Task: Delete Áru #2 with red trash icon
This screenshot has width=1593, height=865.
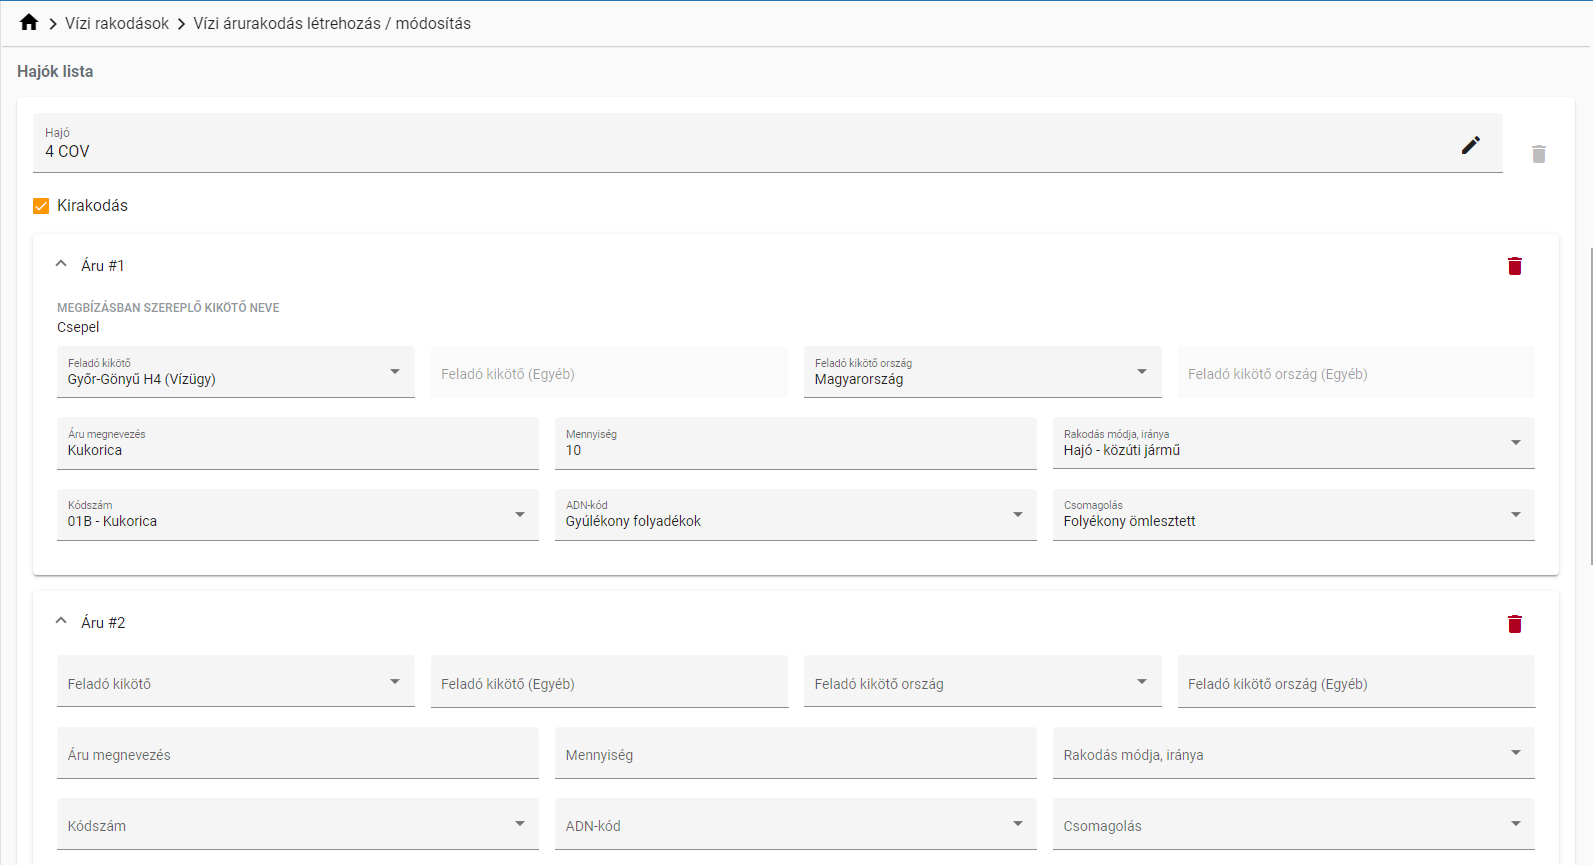Action: pos(1514,624)
